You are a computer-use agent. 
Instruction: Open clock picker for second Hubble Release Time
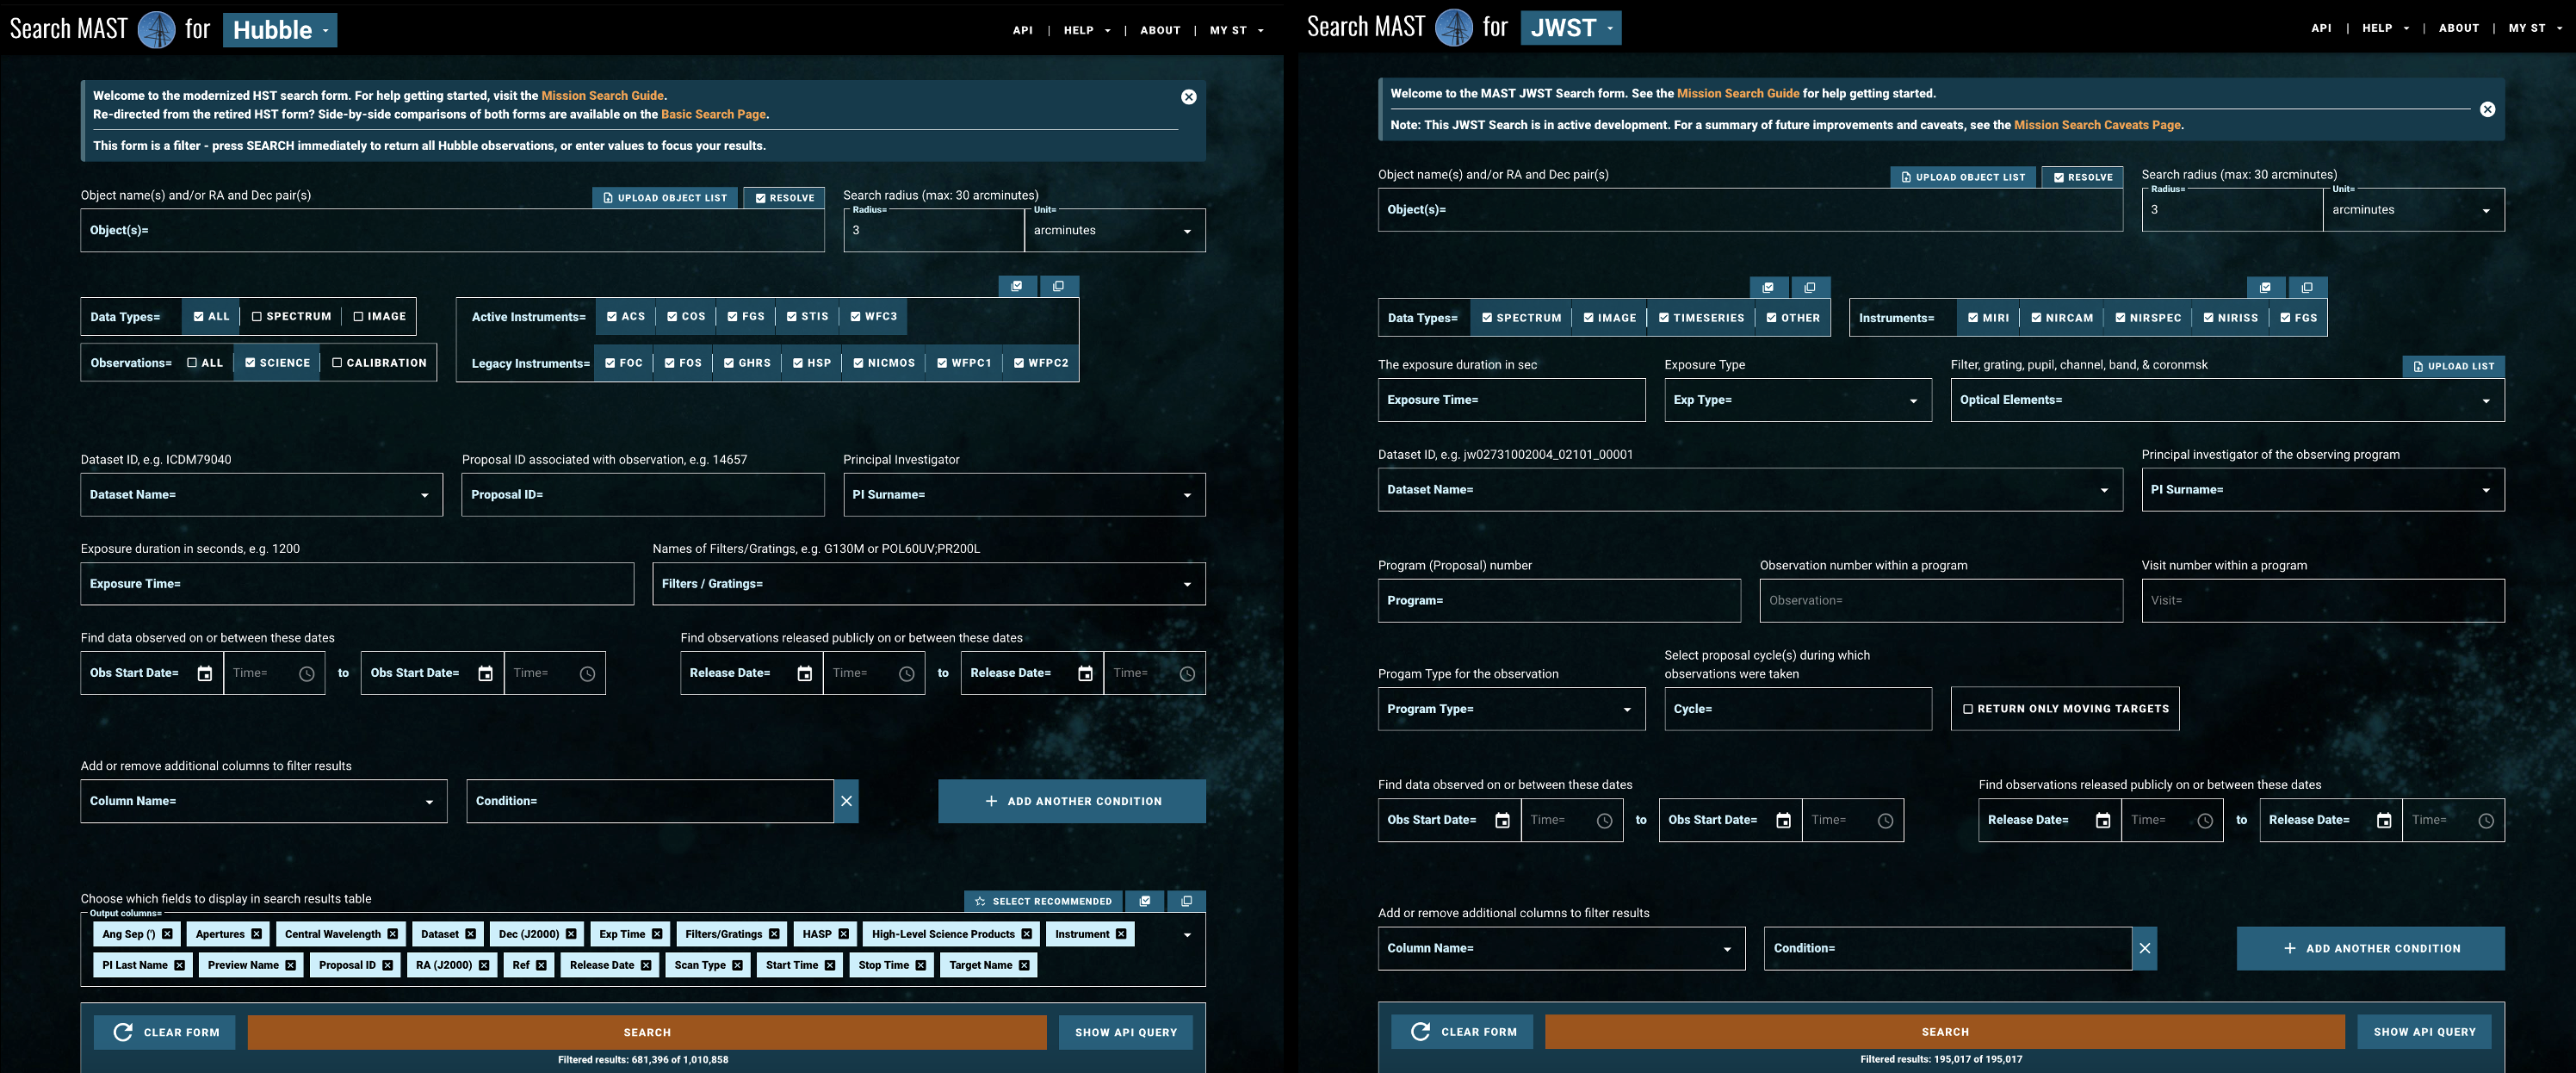click(1187, 673)
